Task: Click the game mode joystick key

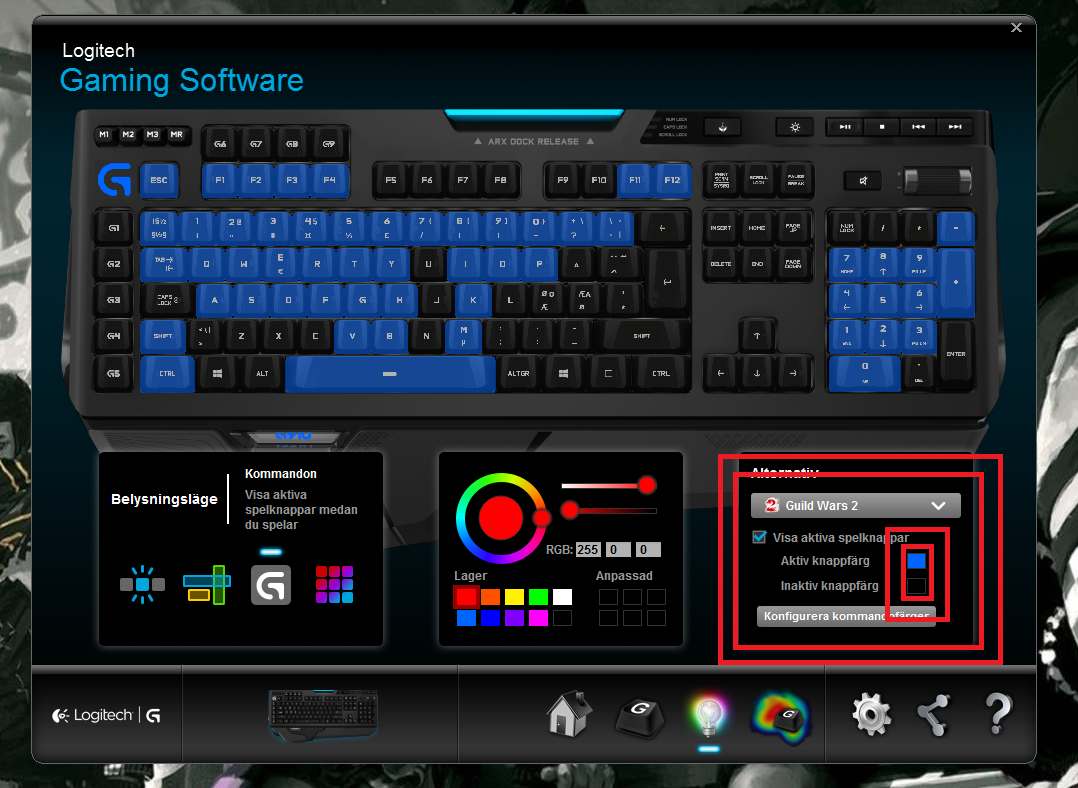Action: pos(723,127)
